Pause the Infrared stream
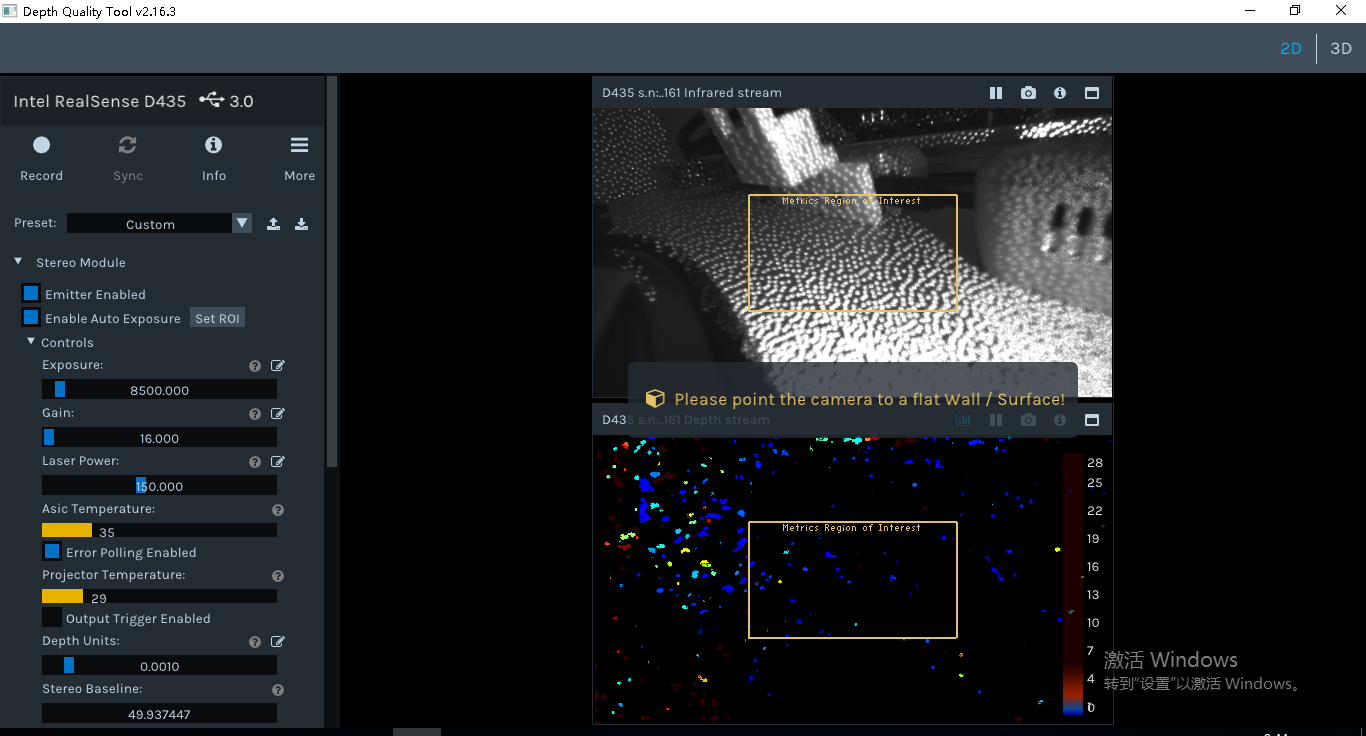 coord(996,92)
